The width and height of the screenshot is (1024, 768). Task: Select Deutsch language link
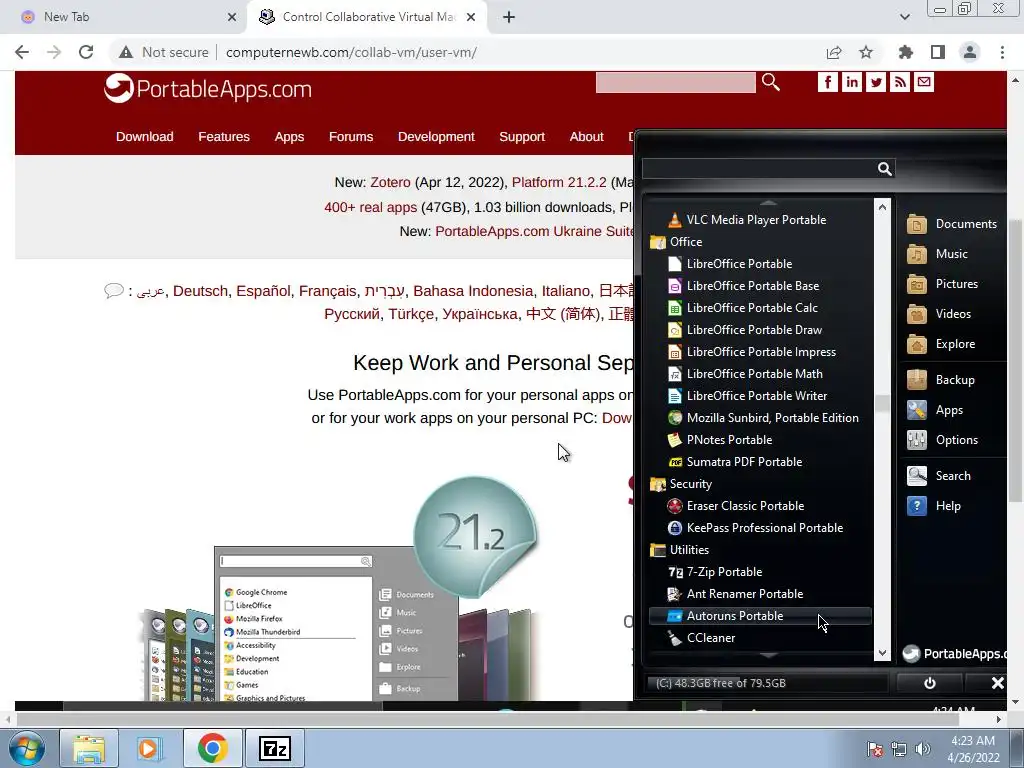[200, 291]
